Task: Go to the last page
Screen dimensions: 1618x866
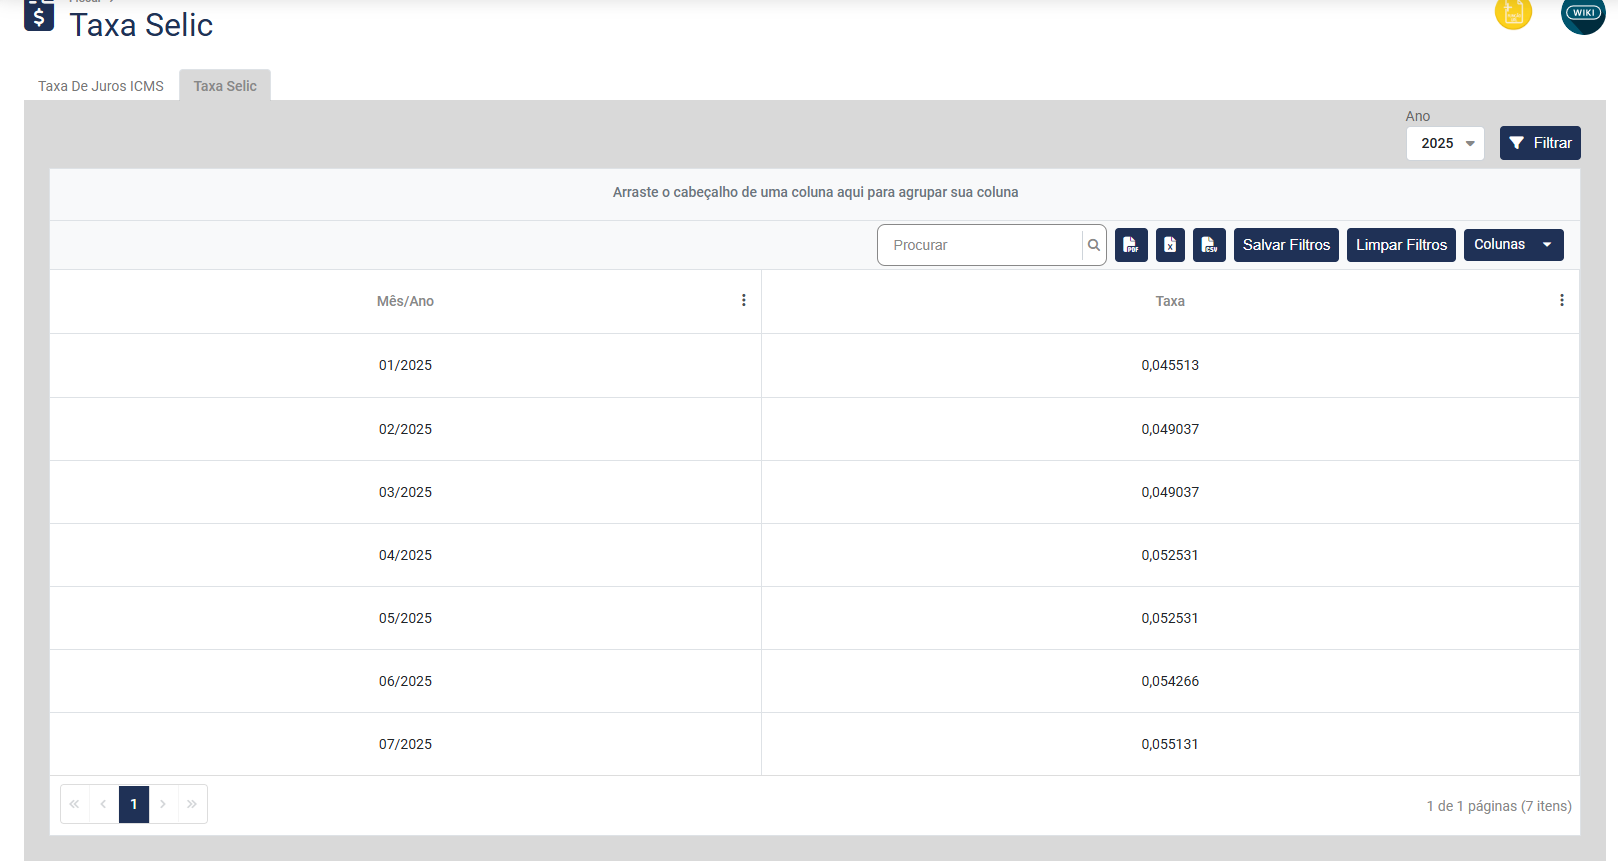Action: [192, 804]
